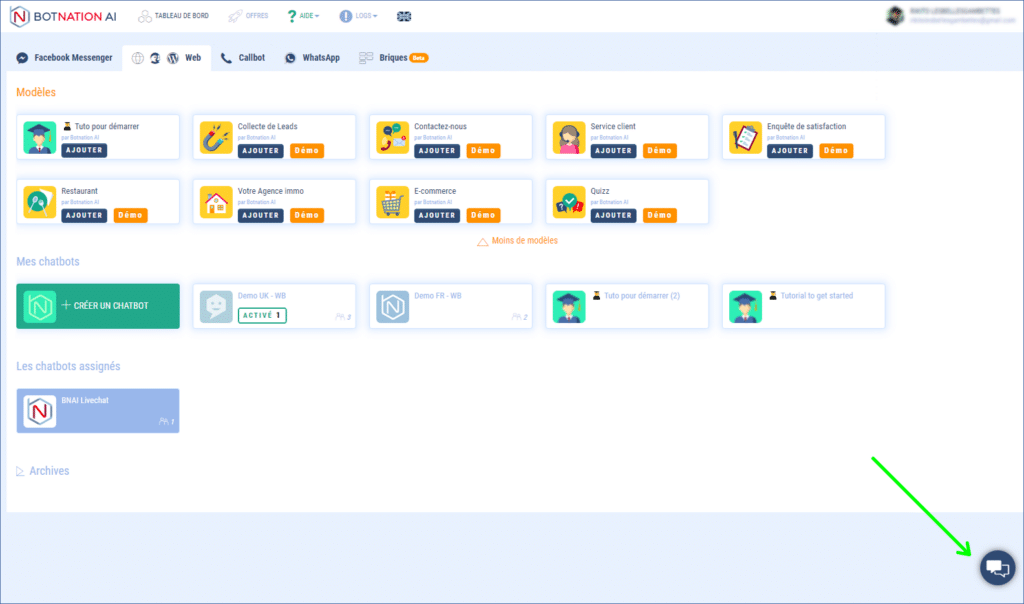
Task: Open the BNAI Livechat assigned chatbot
Action: (x=98, y=411)
